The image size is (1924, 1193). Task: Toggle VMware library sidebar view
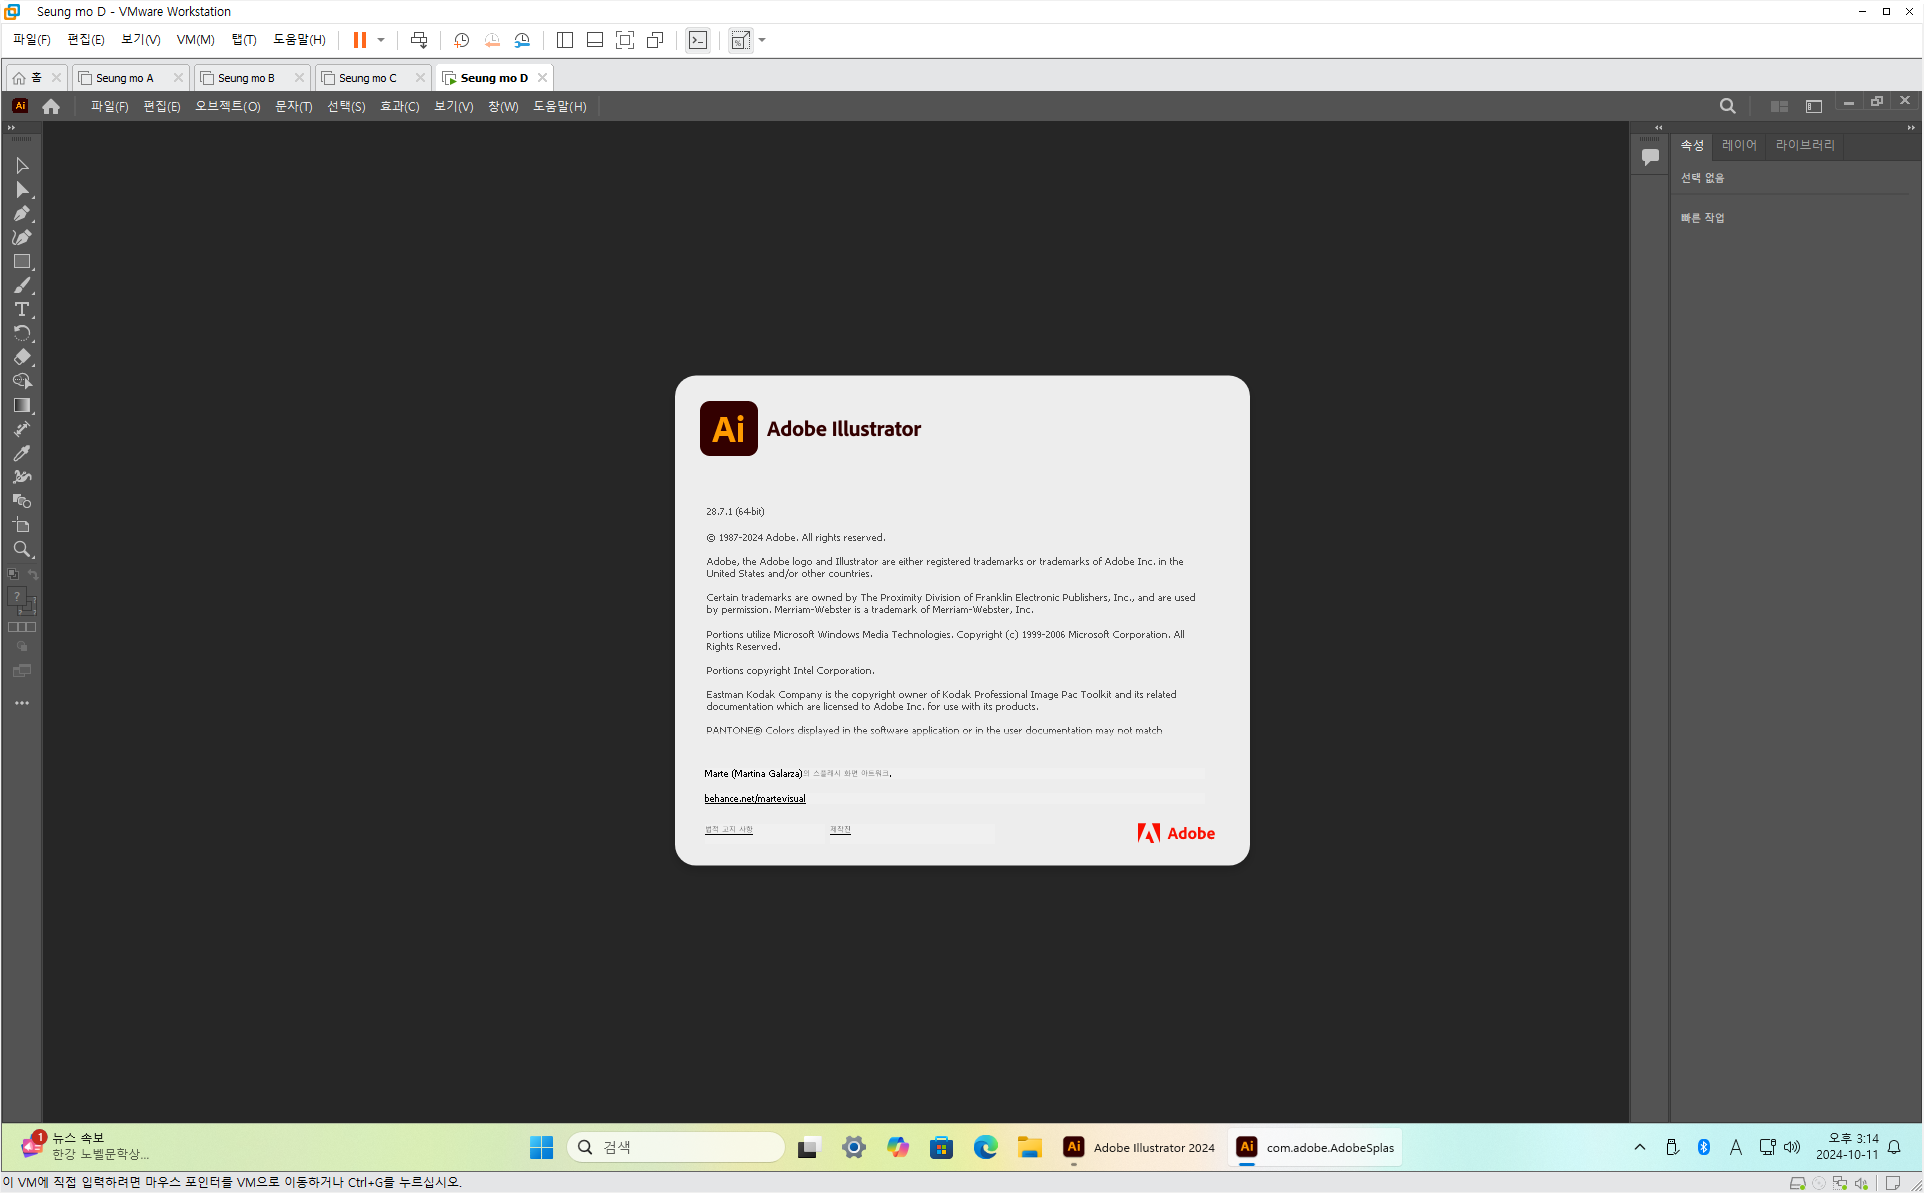click(x=565, y=40)
